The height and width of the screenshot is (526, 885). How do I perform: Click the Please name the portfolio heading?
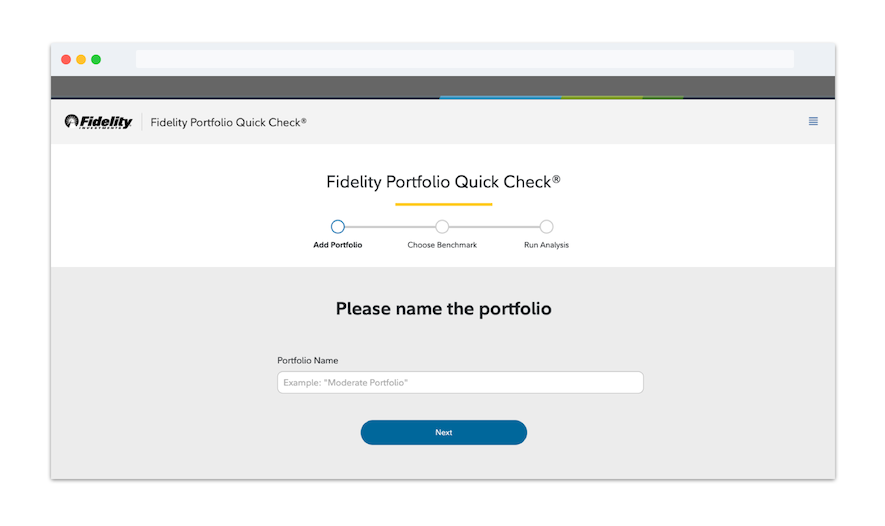coord(443,309)
